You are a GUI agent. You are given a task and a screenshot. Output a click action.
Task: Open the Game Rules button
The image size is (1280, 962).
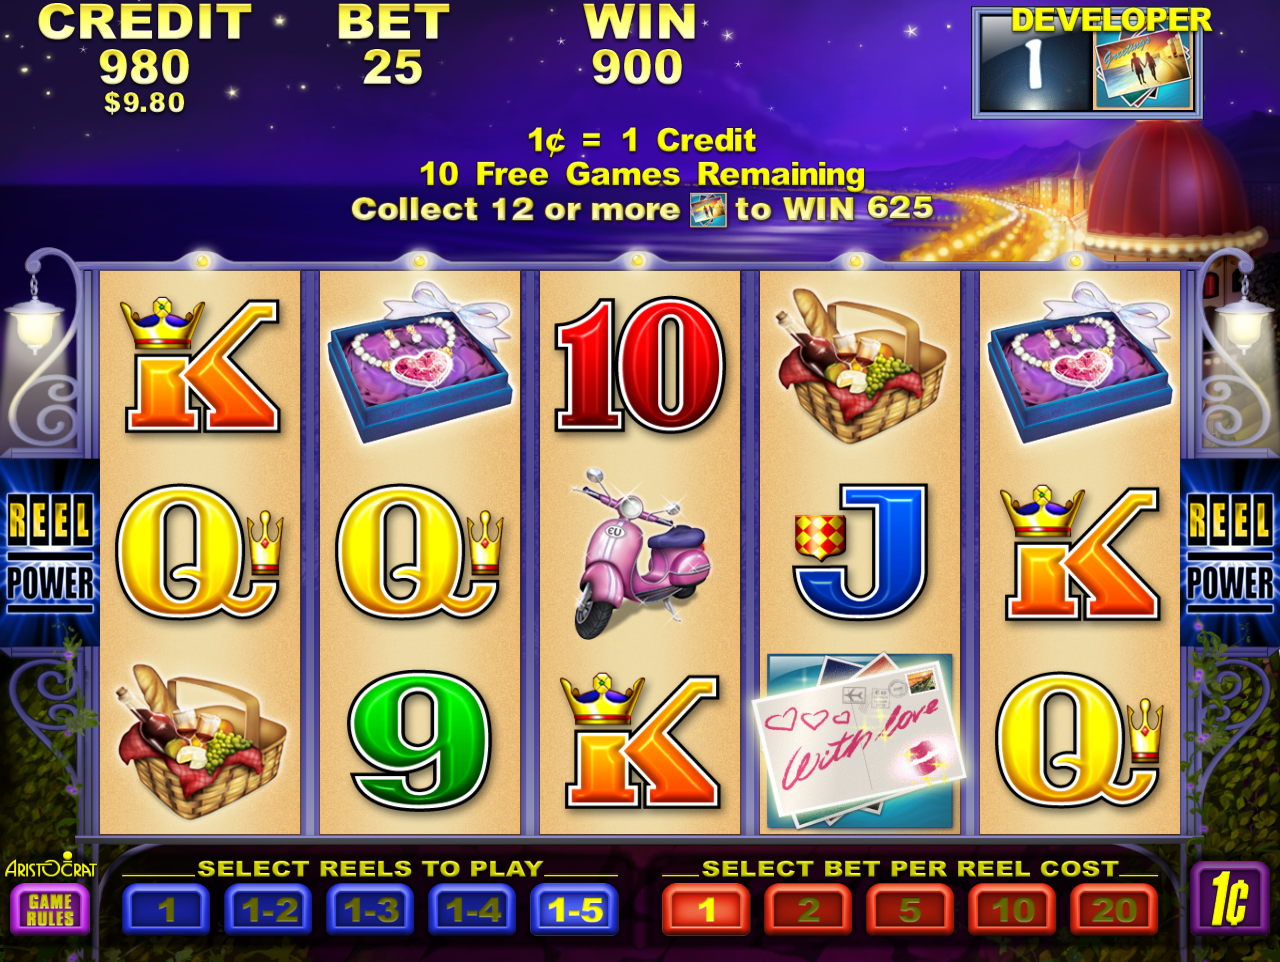[50, 910]
